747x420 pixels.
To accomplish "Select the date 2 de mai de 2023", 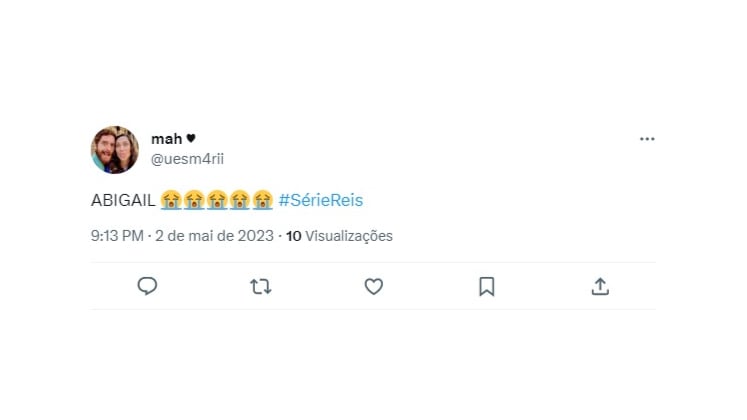I will [214, 237].
